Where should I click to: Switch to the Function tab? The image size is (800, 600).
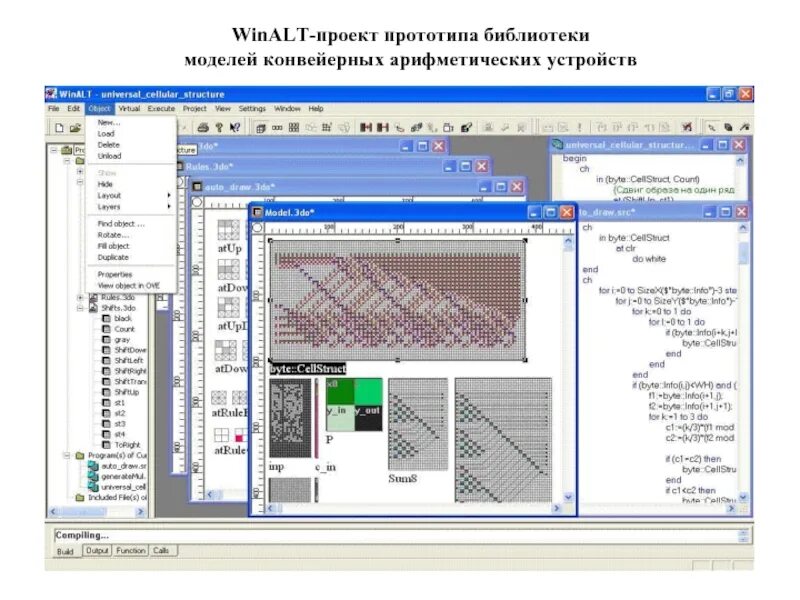point(131,551)
